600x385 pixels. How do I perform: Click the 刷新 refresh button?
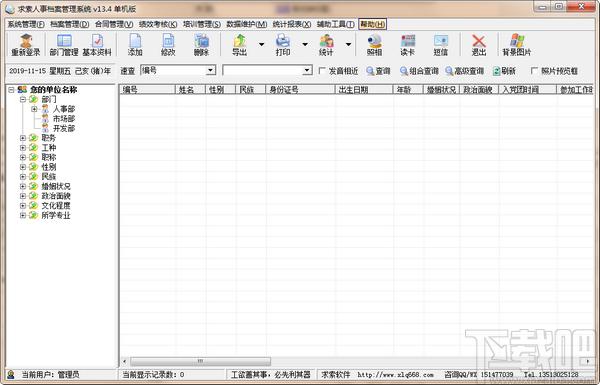point(504,71)
